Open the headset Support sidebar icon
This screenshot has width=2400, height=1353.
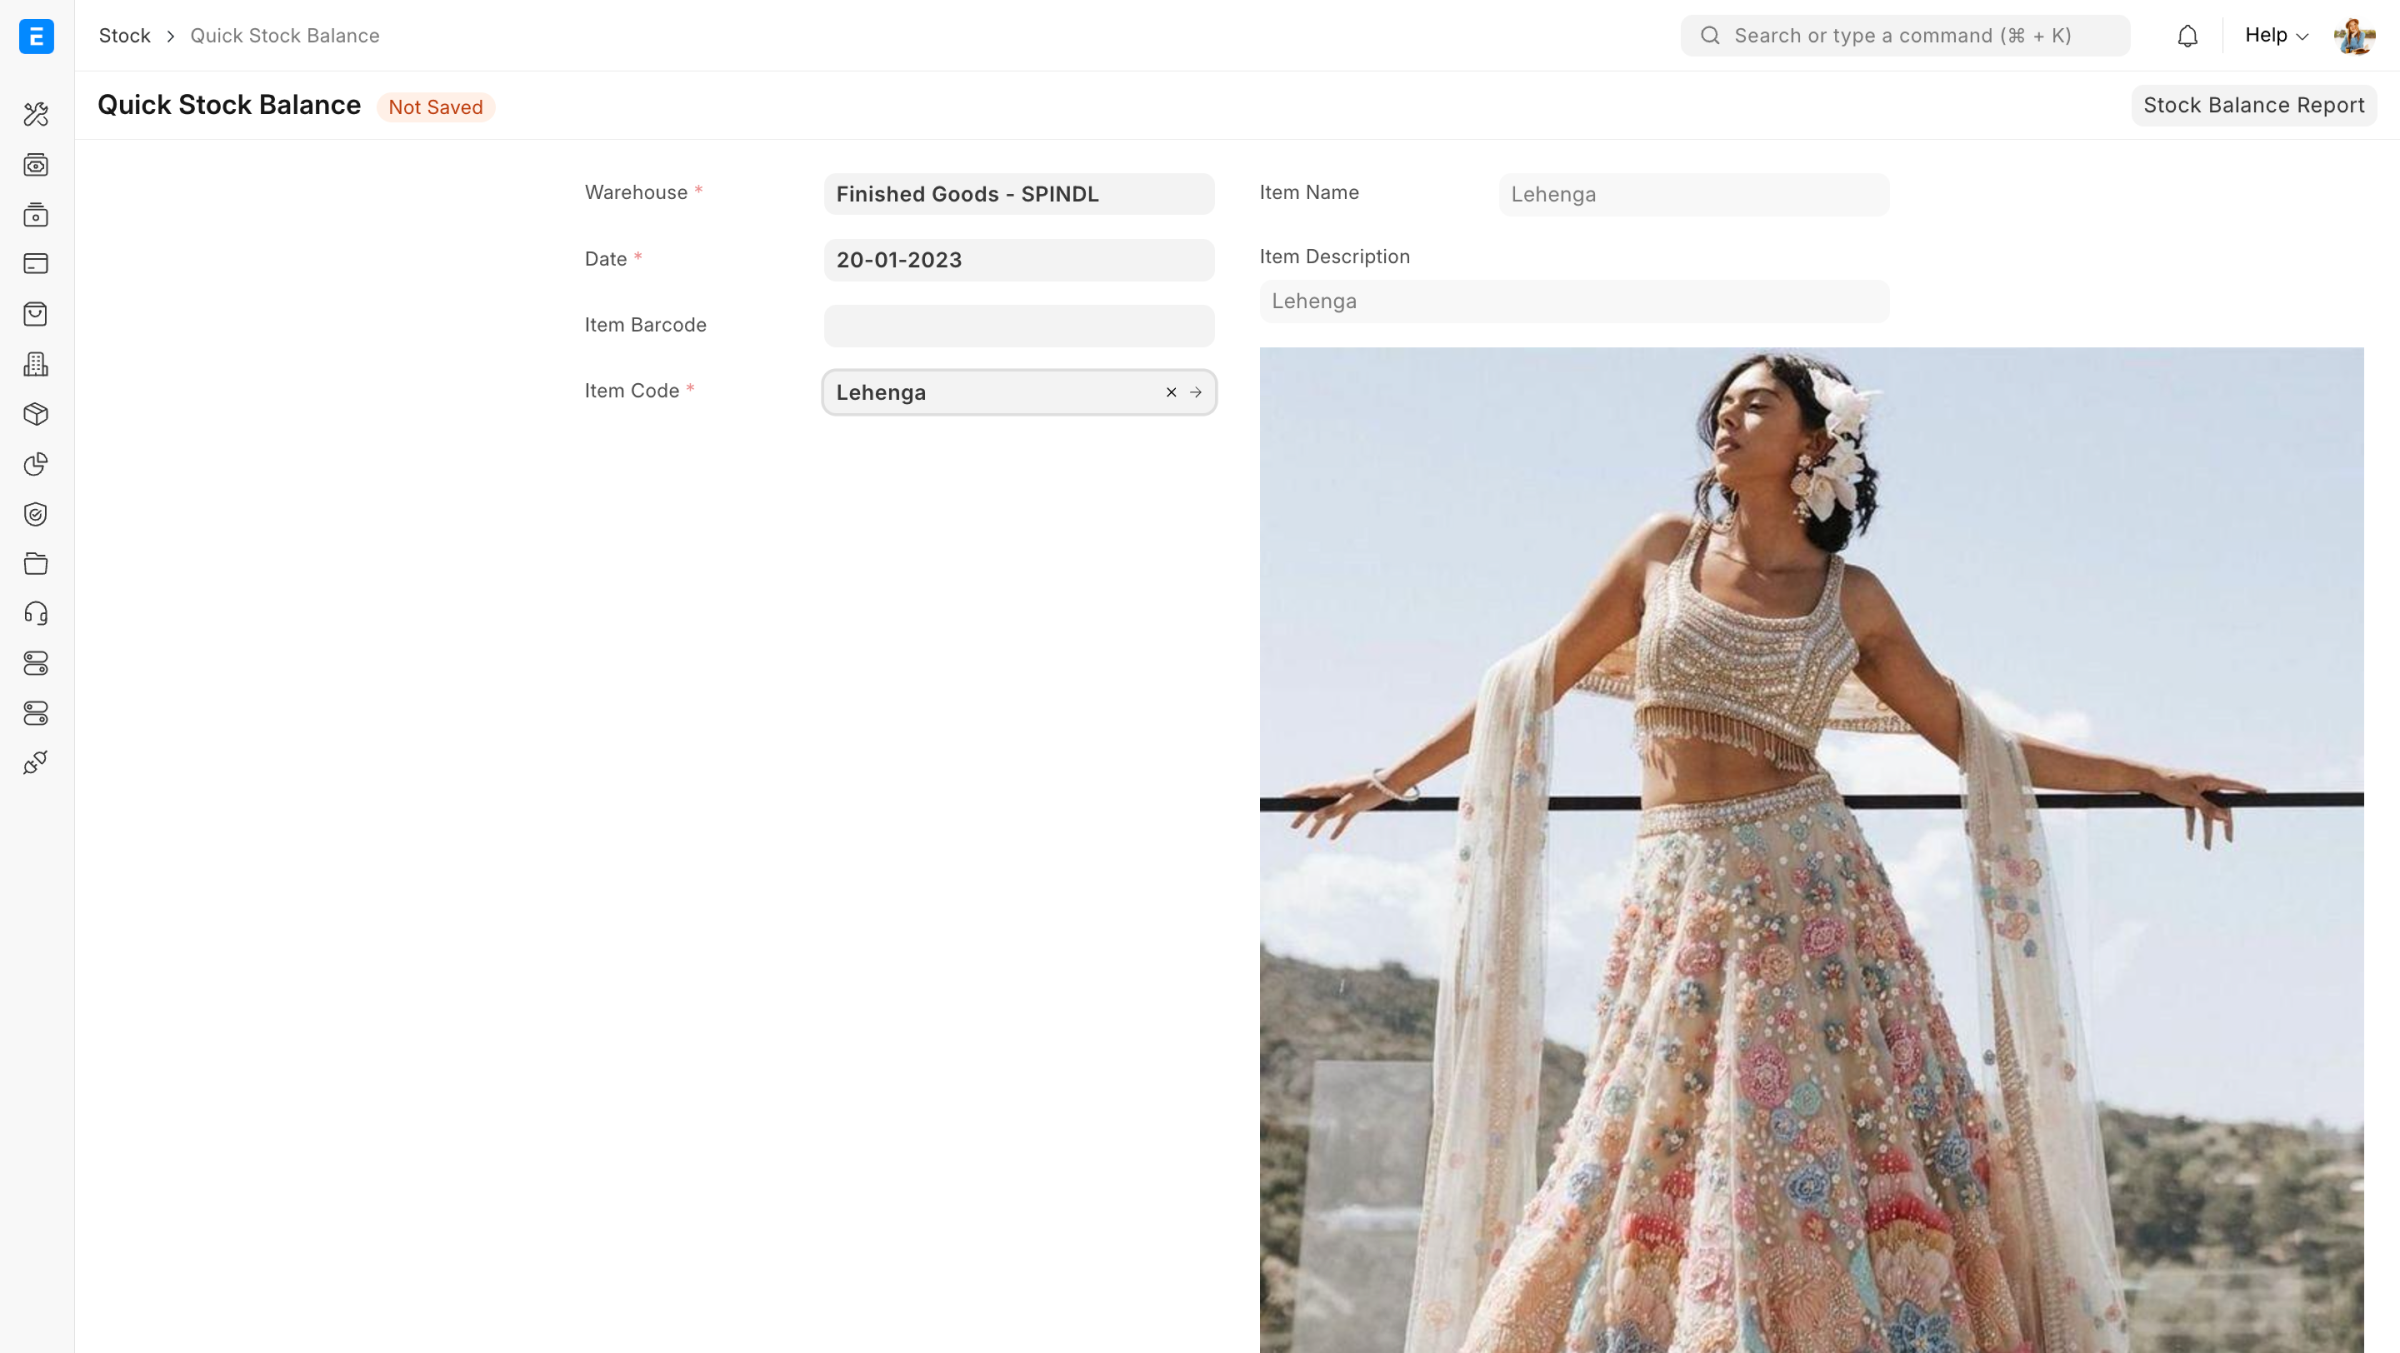click(36, 614)
